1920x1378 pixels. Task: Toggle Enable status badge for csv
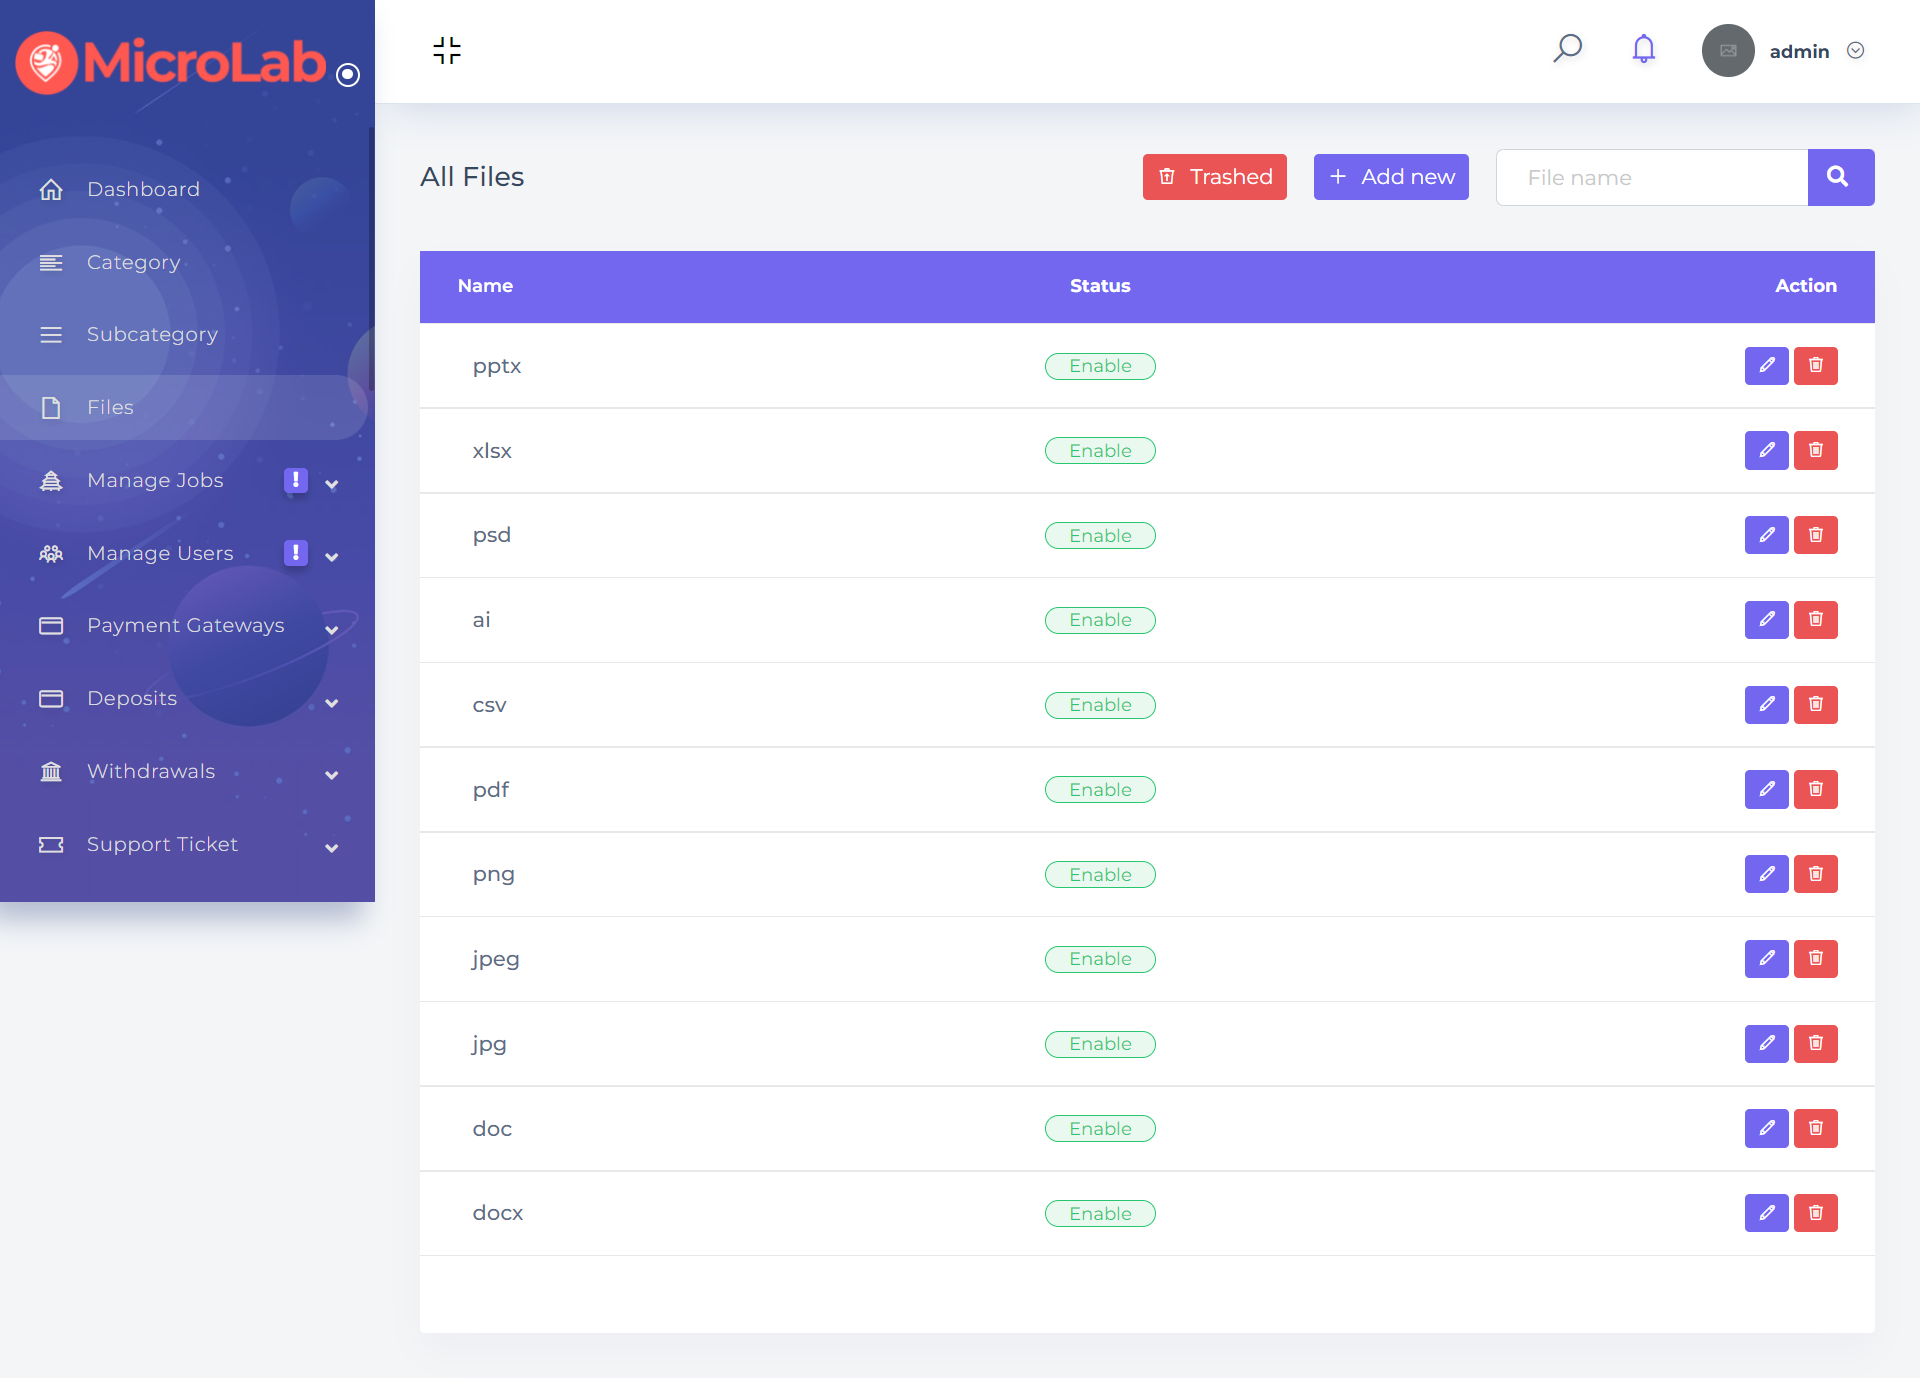(x=1100, y=705)
